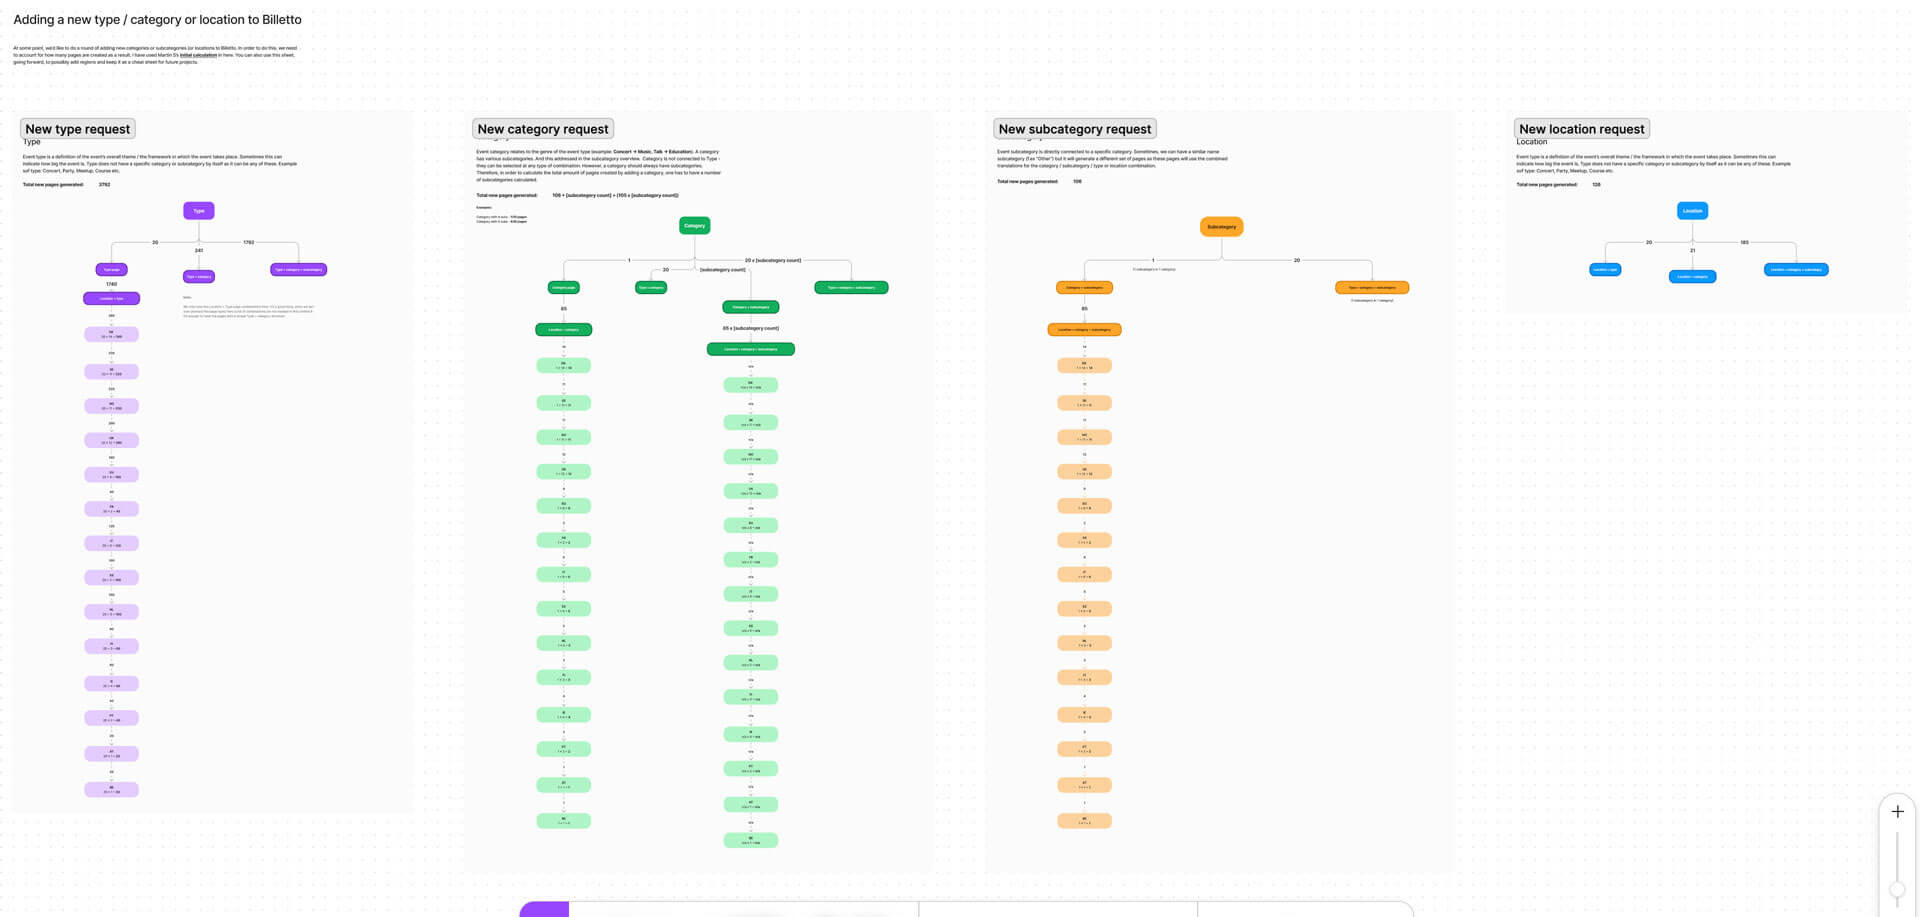Click the '20 x [subcategory count]' connector label
Image resolution: width=1920 pixels, height=917 pixels.
(773, 261)
